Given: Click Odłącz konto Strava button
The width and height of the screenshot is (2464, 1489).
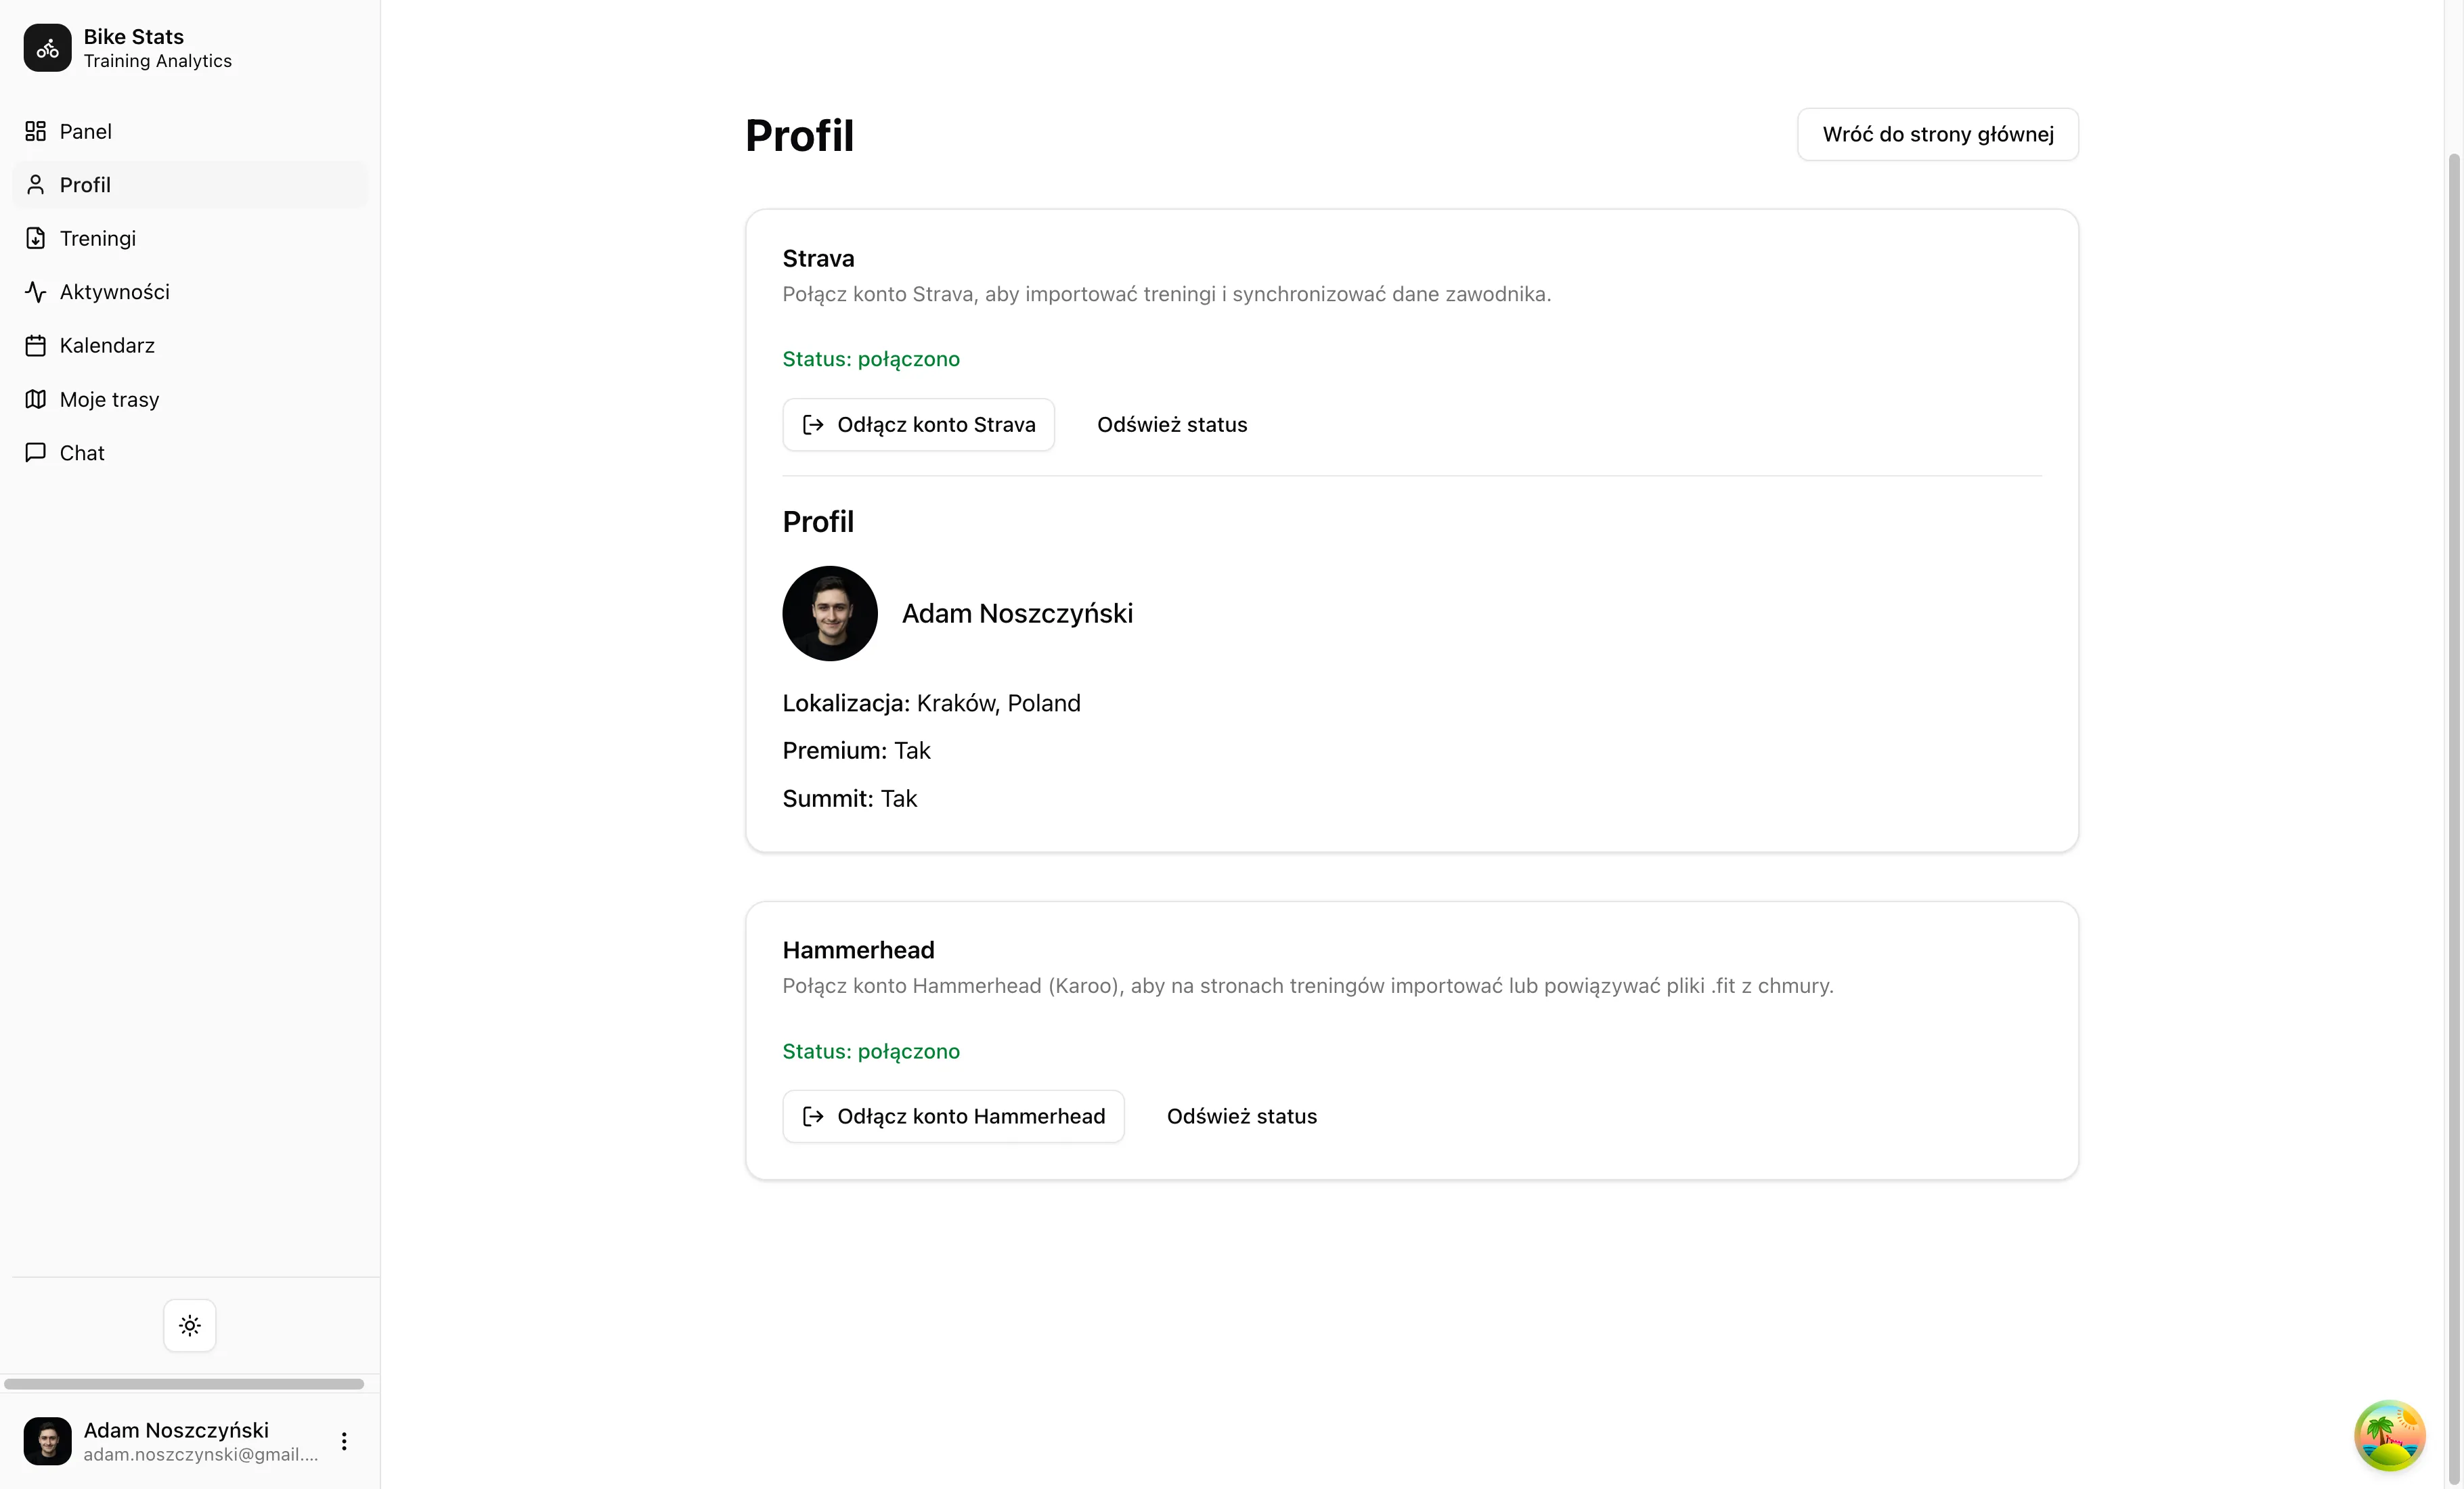Looking at the screenshot, I should coord(918,425).
